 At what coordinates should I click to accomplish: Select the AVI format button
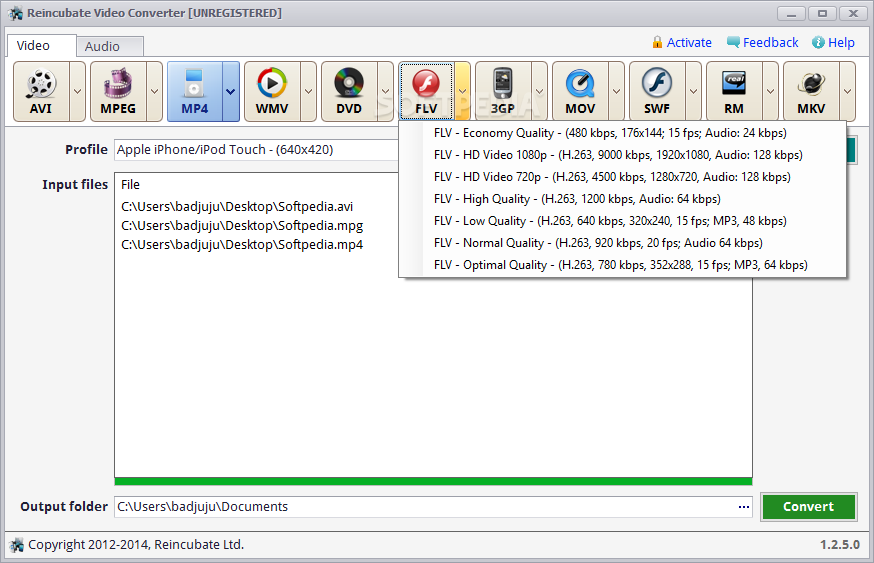coord(41,91)
